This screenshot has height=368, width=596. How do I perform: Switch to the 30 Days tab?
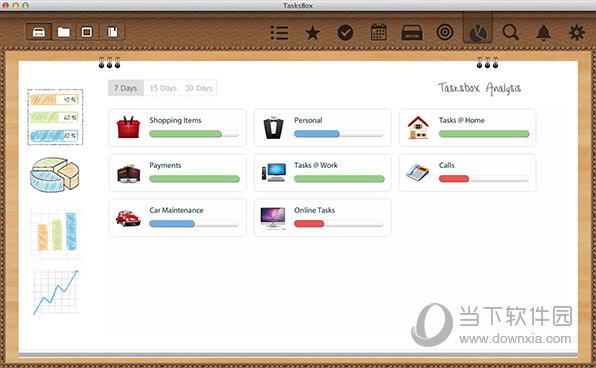[x=198, y=88]
